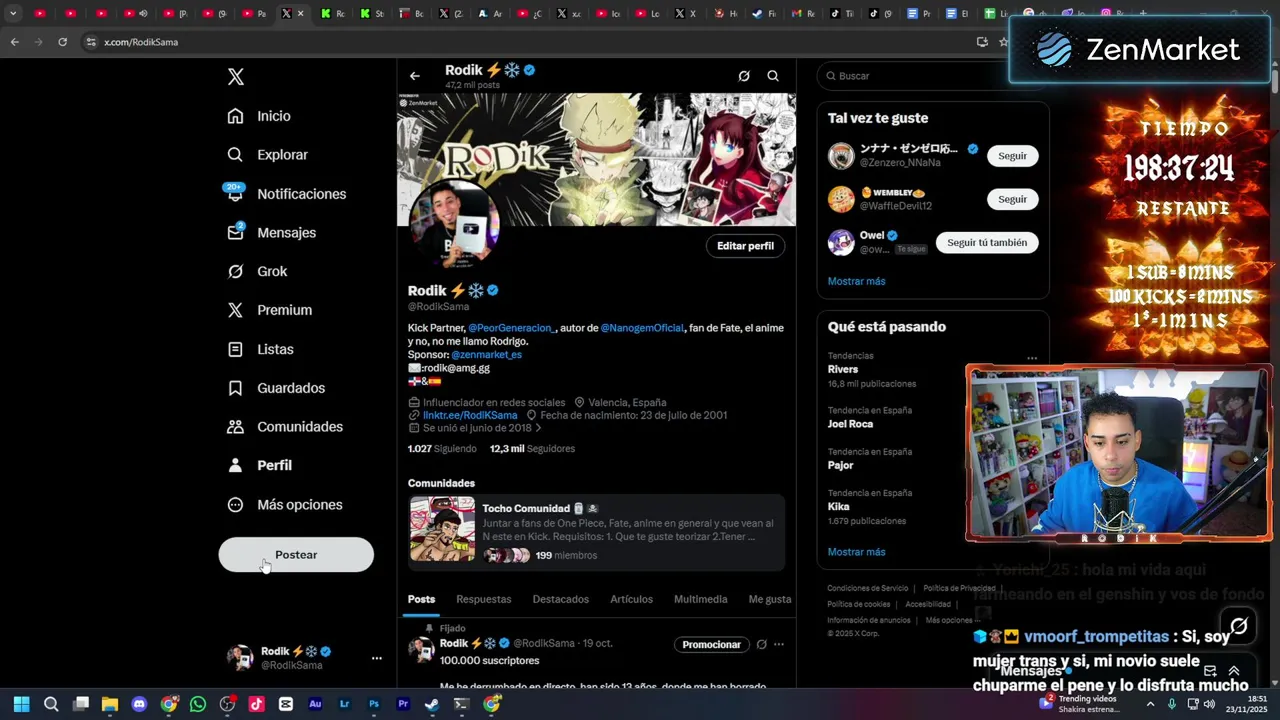
Task: Expand the Mensajes drawer at bottom
Action: (1234, 671)
